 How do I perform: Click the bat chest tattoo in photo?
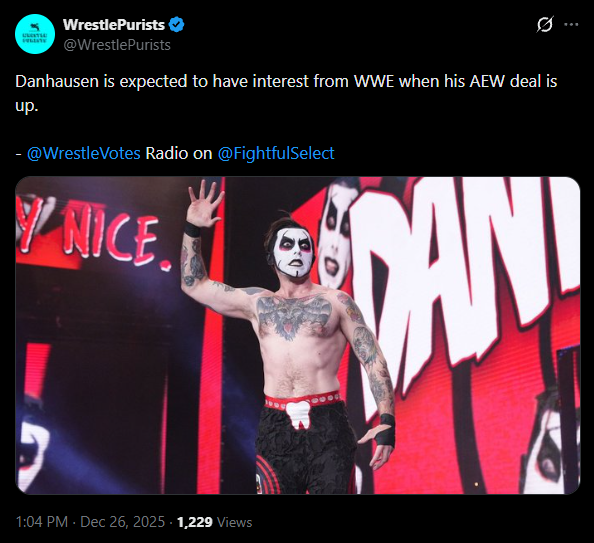tap(294, 315)
